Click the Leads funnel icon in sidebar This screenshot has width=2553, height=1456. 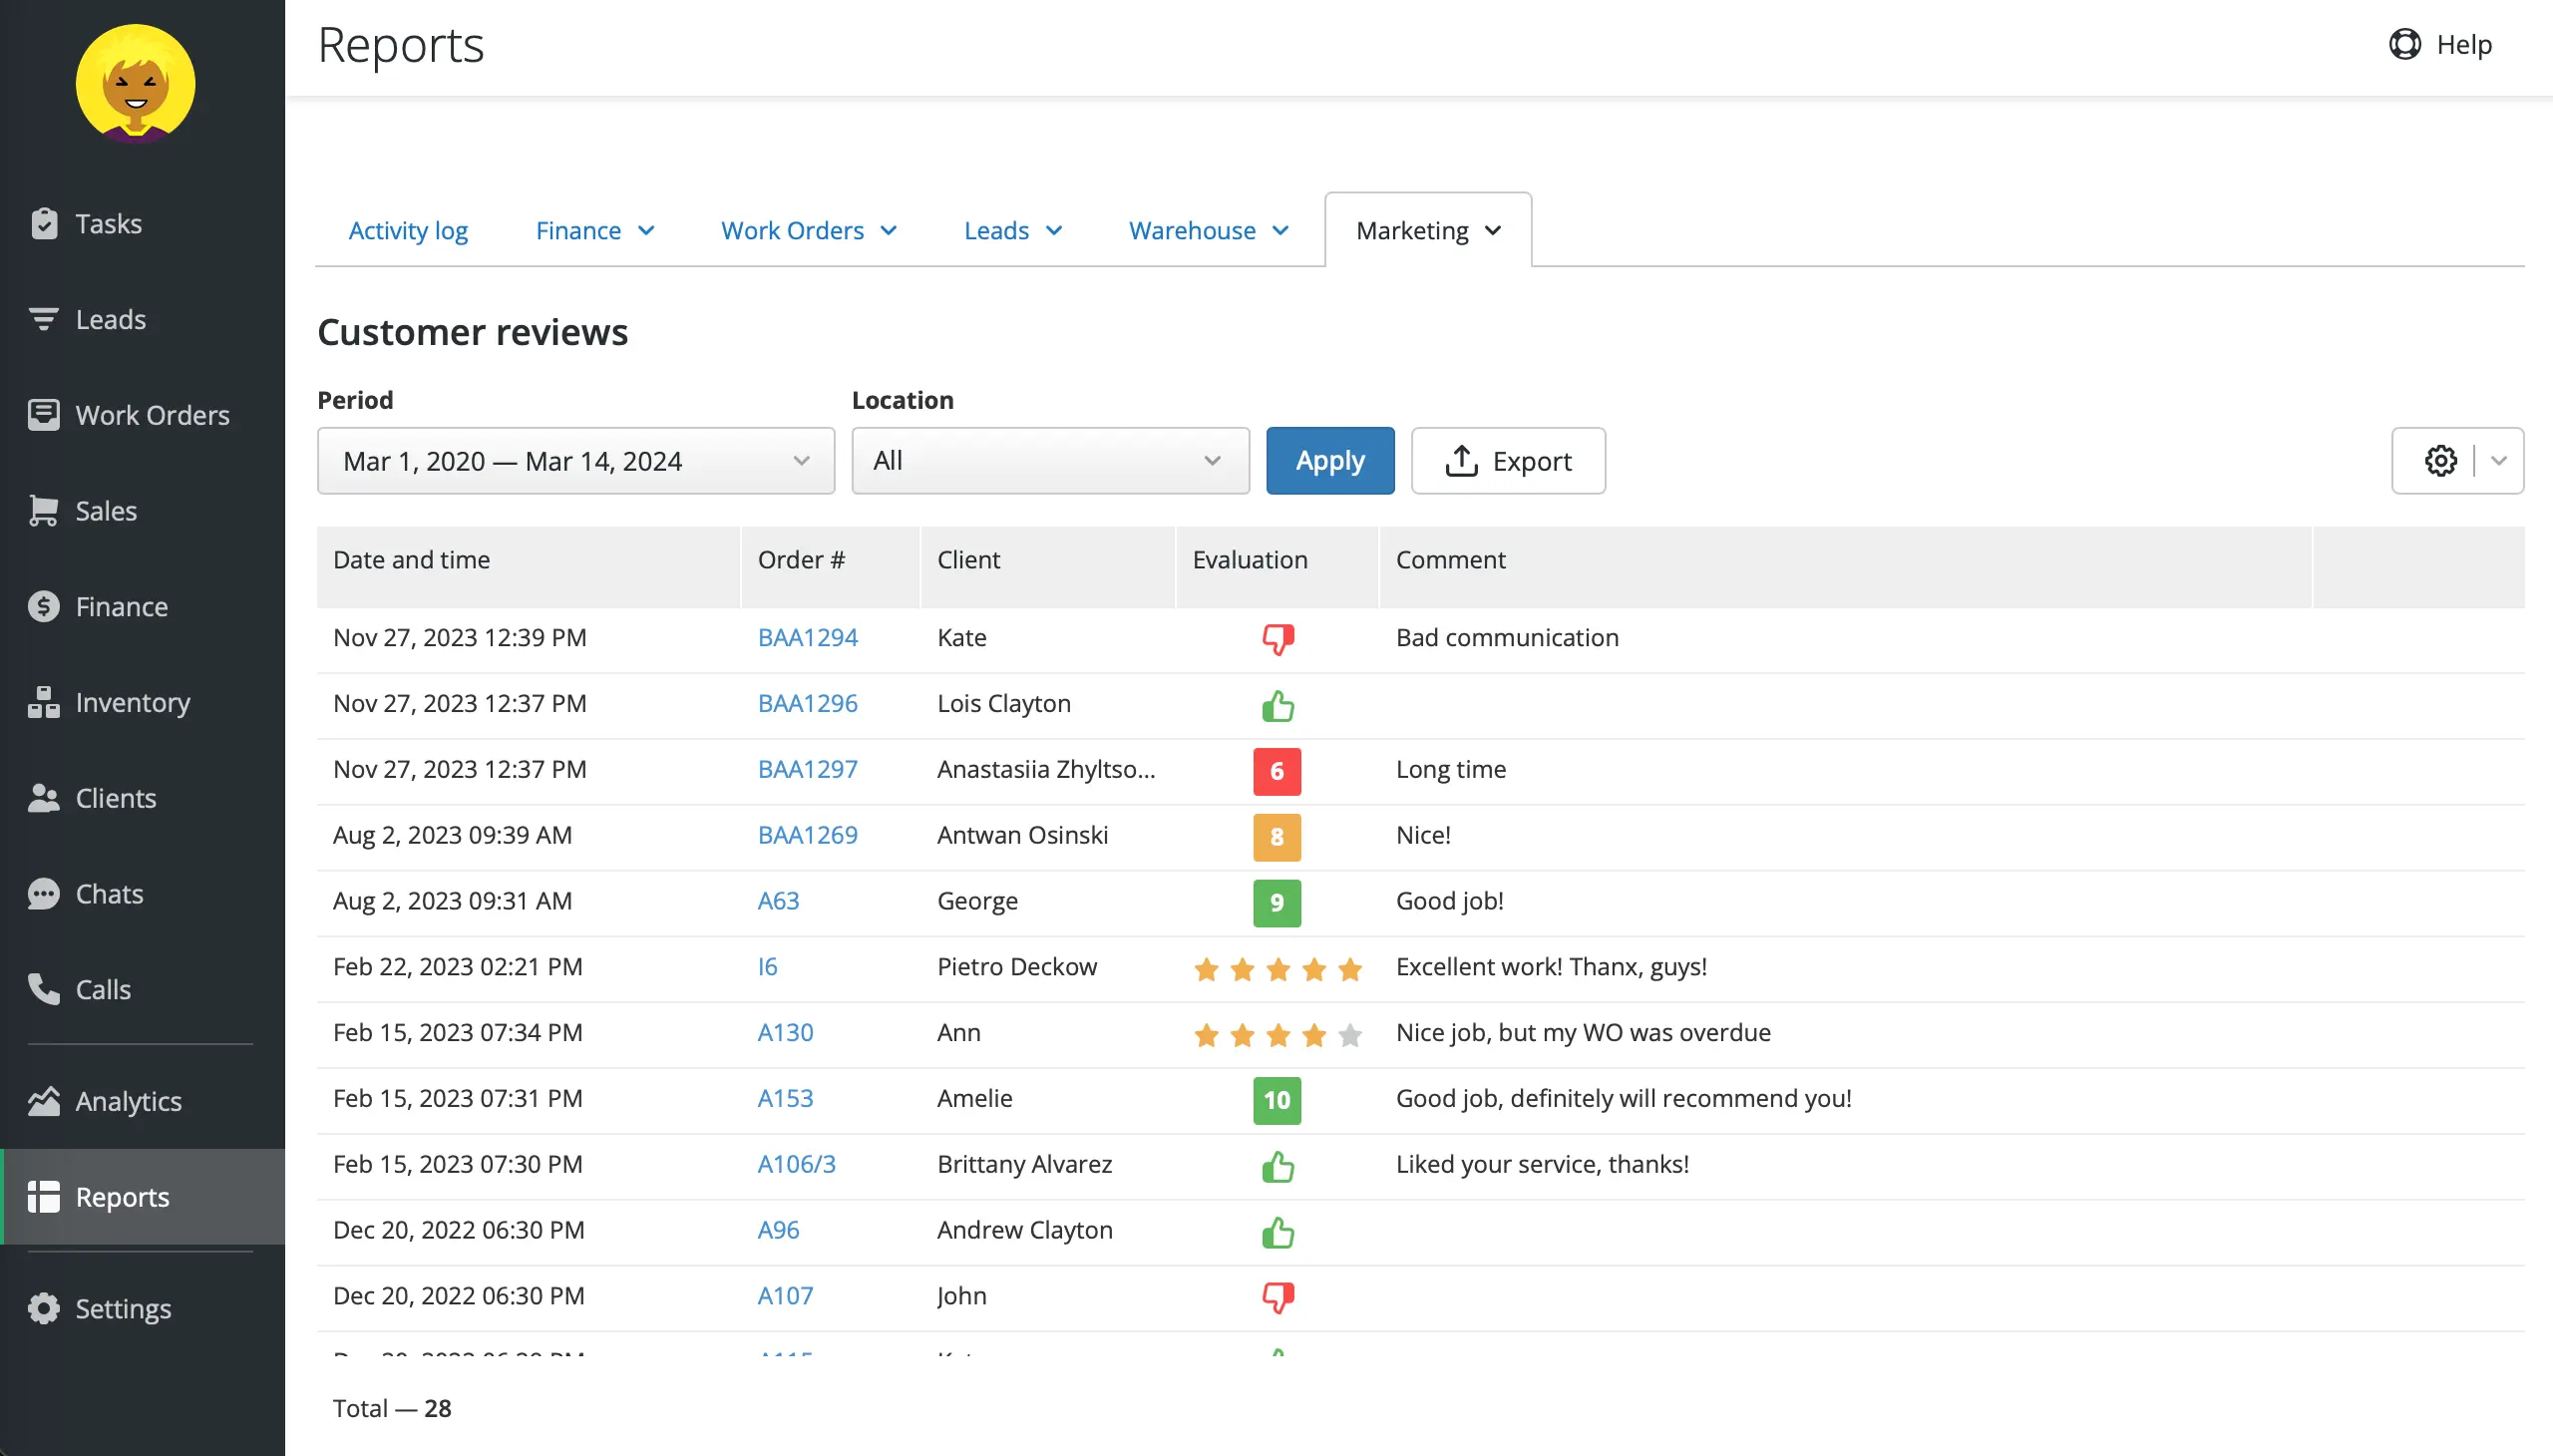point(44,319)
